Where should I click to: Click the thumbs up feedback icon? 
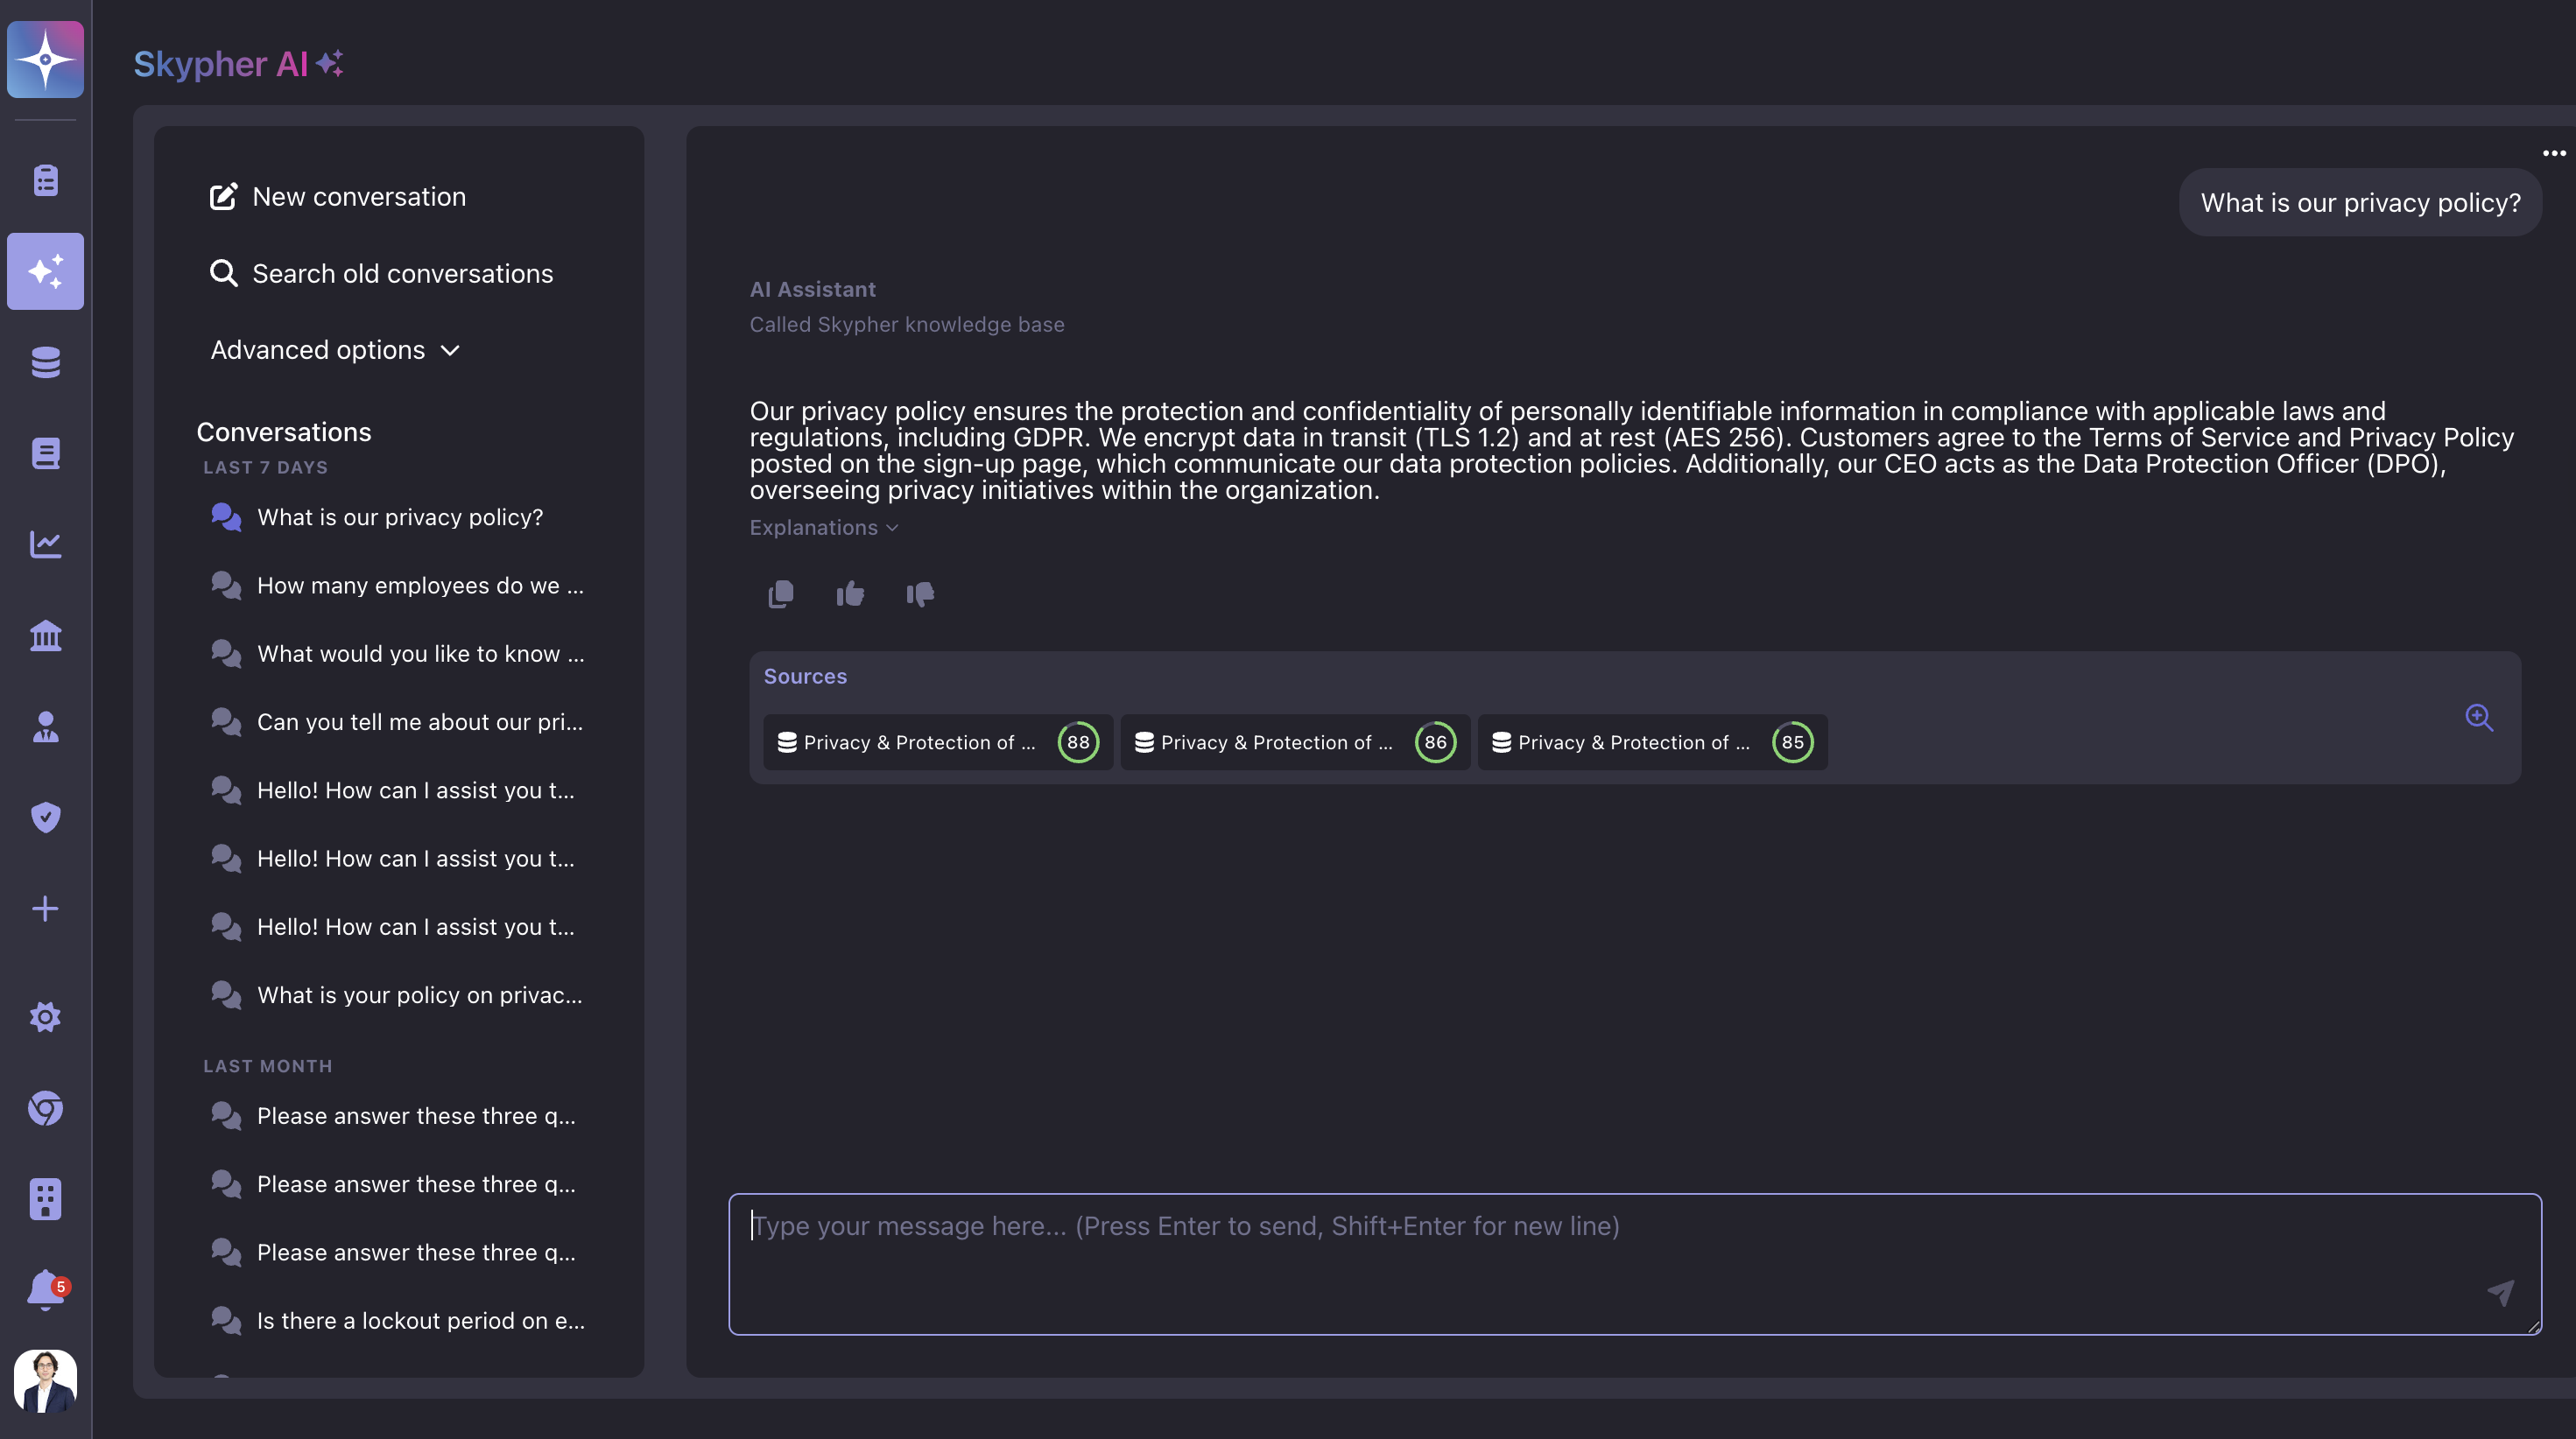coord(850,594)
